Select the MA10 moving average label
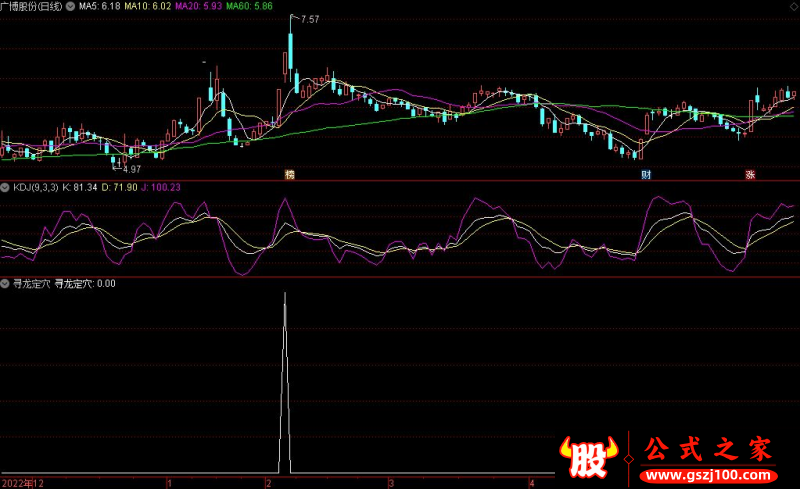Image resolution: width=800 pixels, height=489 pixels. (148, 6)
